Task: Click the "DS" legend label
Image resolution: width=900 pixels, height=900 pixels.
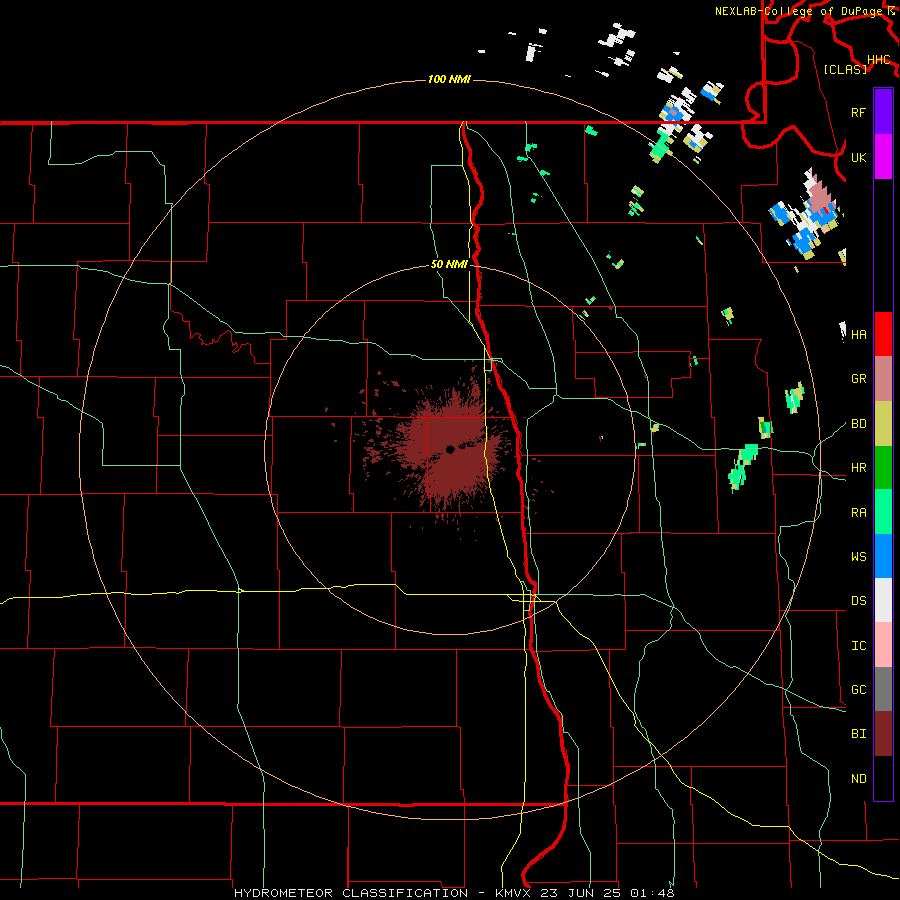Action: point(858,601)
